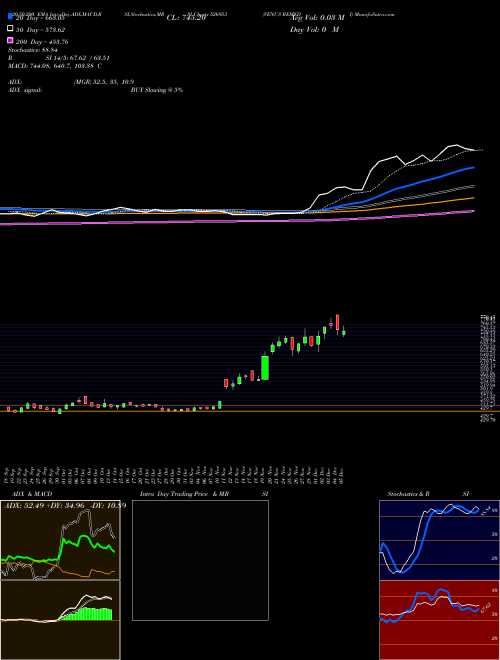Click the 'BUY Slowing @ 5%' ADX signal
This screenshot has height=660, width=500.
pyautogui.click(x=157, y=90)
